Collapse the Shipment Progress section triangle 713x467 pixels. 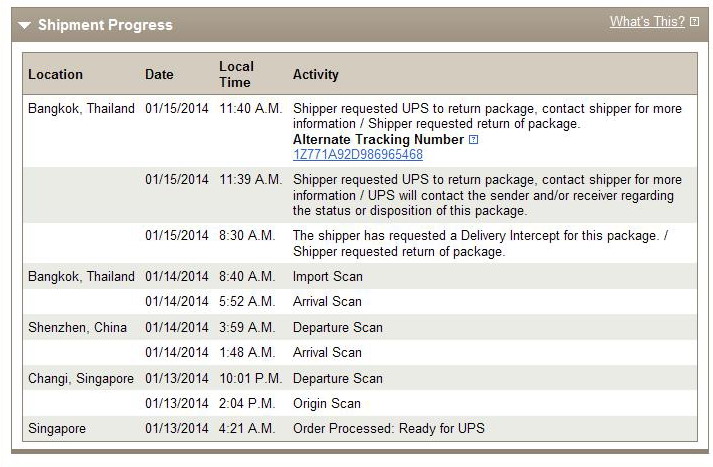(x=25, y=25)
